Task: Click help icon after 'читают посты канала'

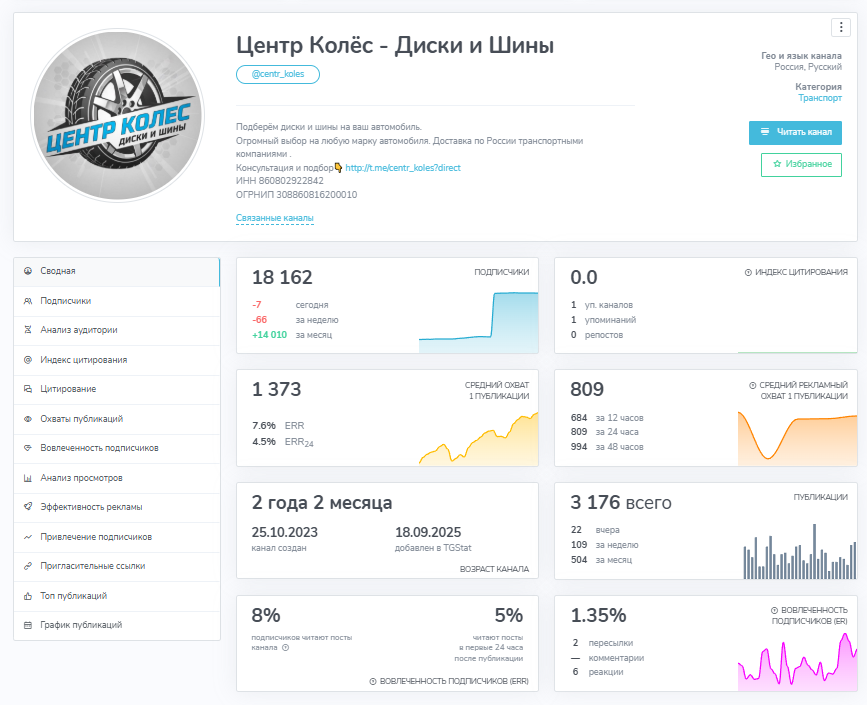Action: click(285, 647)
